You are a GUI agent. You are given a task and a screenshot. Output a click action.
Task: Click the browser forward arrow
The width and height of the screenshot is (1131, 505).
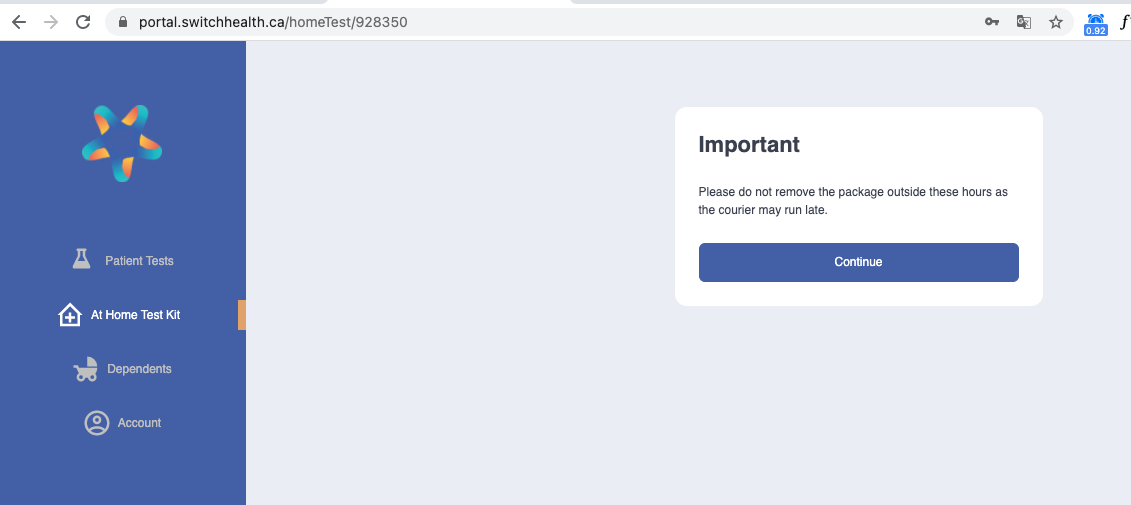(x=50, y=22)
